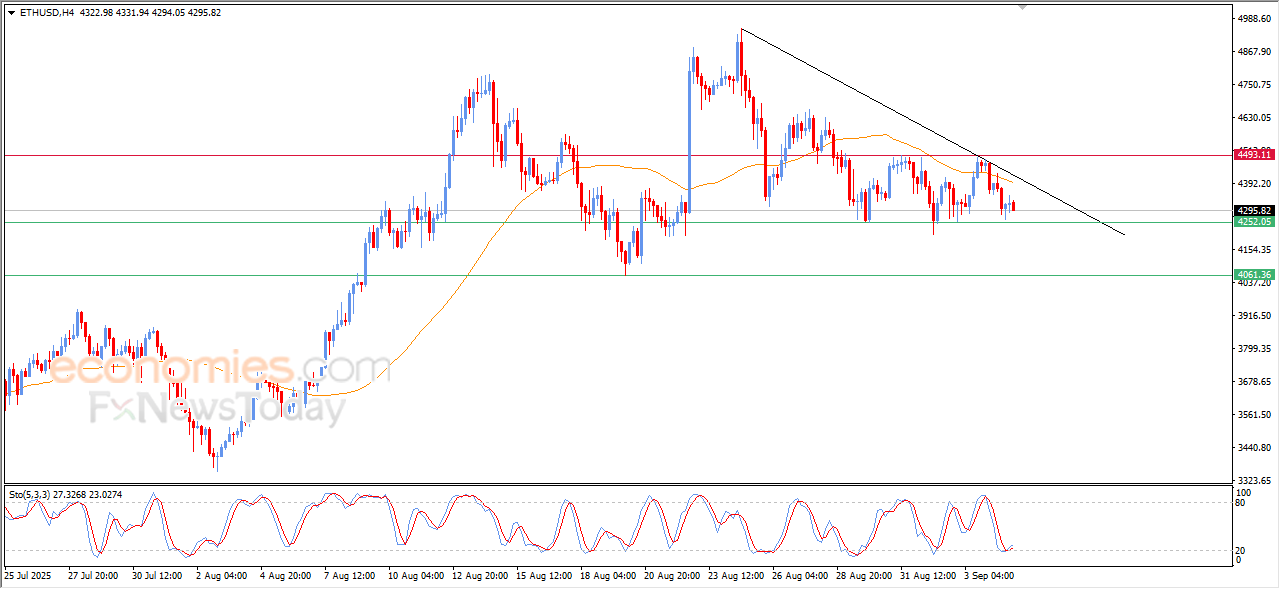This screenshot has height=589, width=1280.
Task: Click the green 4061.36 price level label
Action: click(x=1254, y=275)
